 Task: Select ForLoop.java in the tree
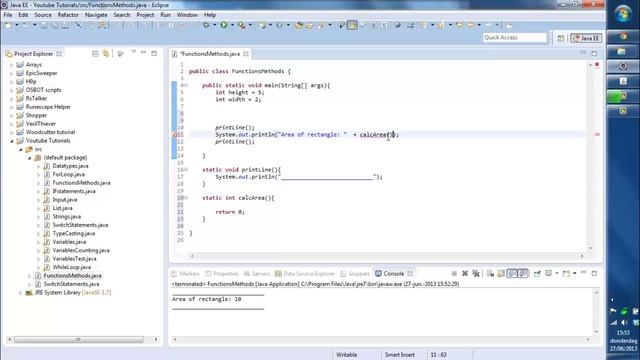pyautogui.click(x=69, y=174)
